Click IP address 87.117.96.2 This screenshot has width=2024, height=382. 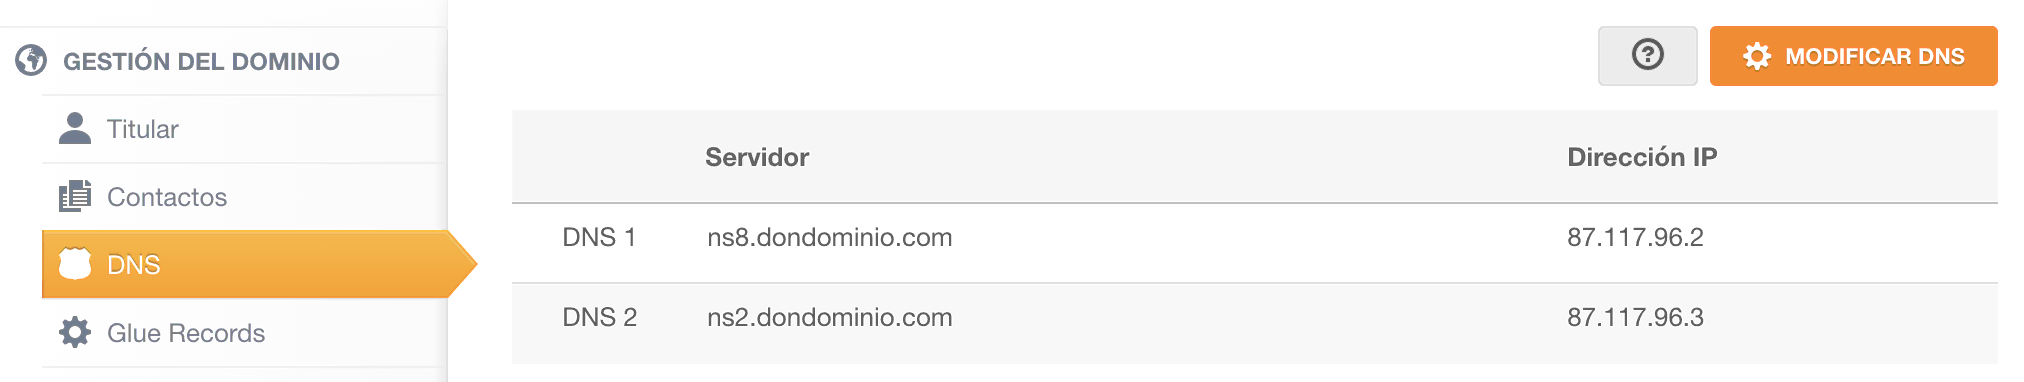point(1635,237)
